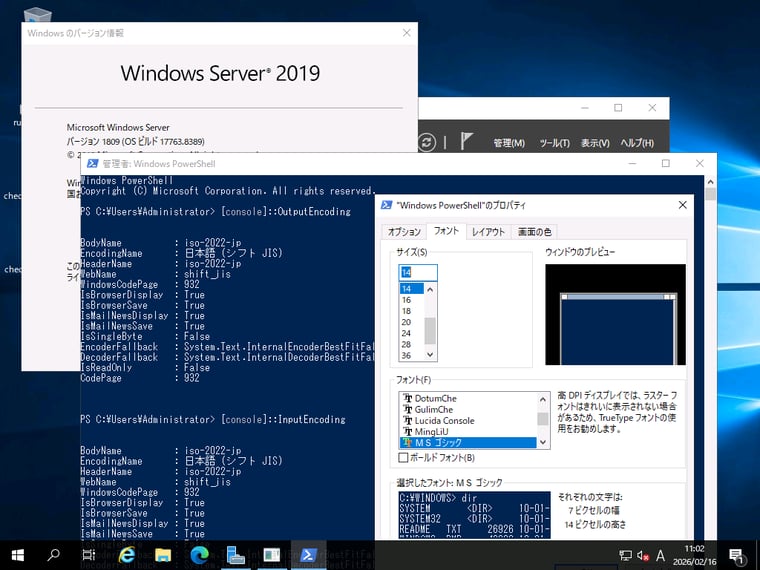Show the clock and calendar flyout
The width and height of the screenshot is (760, 570).
click(694, 555)
